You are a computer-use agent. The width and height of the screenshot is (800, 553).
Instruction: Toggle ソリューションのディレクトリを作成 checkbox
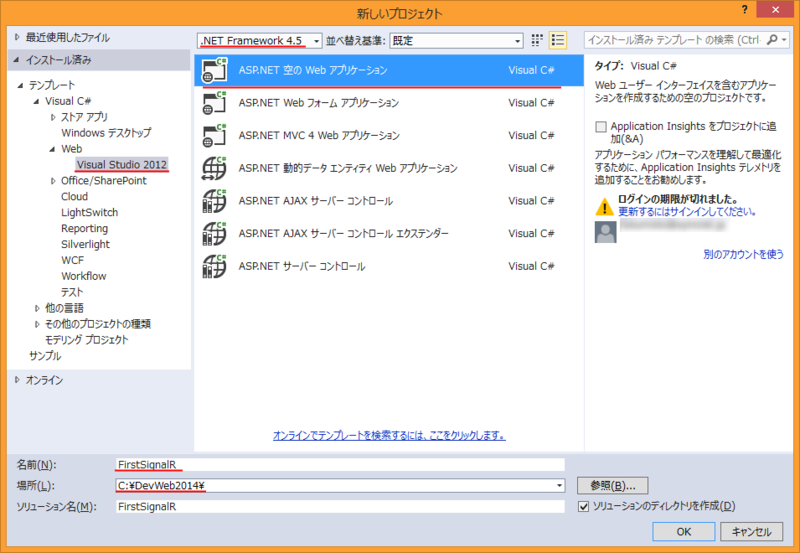[x=583, y=507]
